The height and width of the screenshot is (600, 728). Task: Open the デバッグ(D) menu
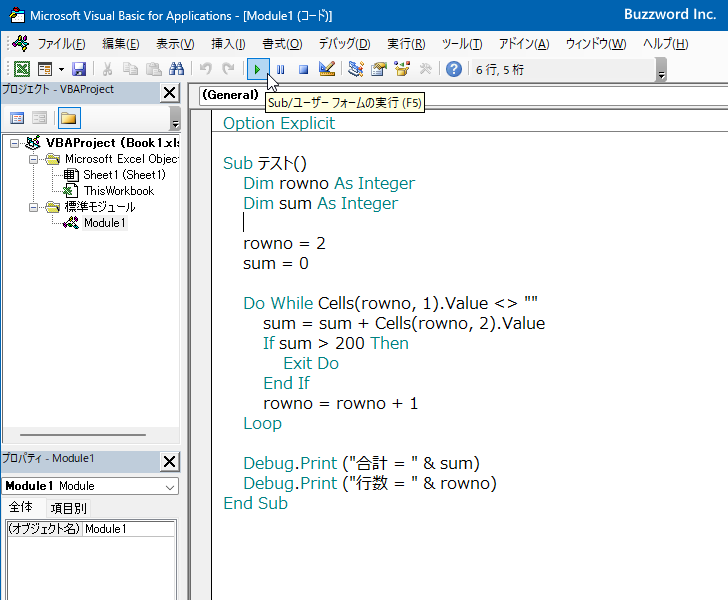(x=344, y=44)
